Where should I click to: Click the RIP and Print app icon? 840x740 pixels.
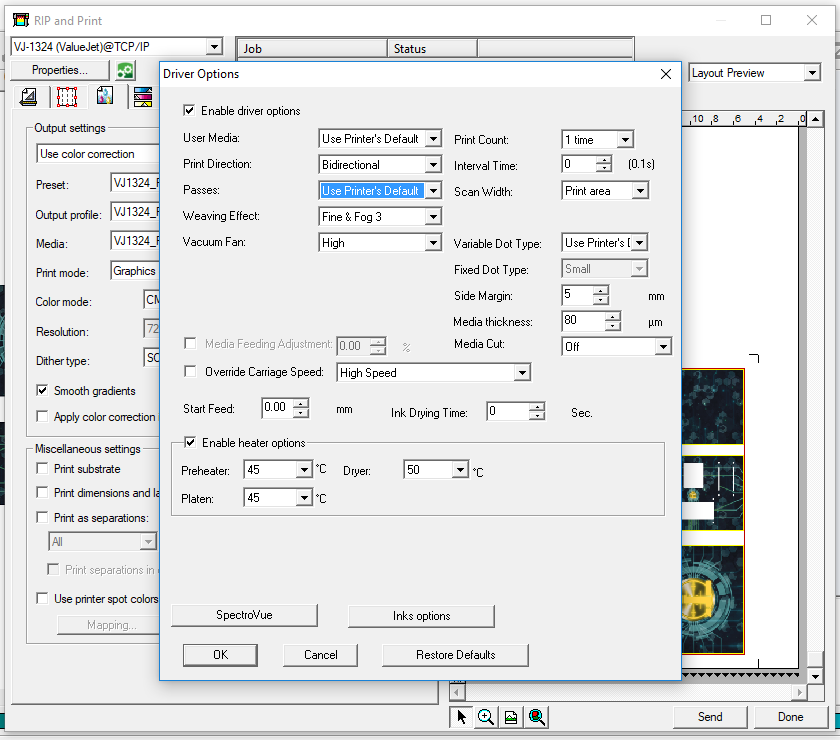tap(21, 20)
